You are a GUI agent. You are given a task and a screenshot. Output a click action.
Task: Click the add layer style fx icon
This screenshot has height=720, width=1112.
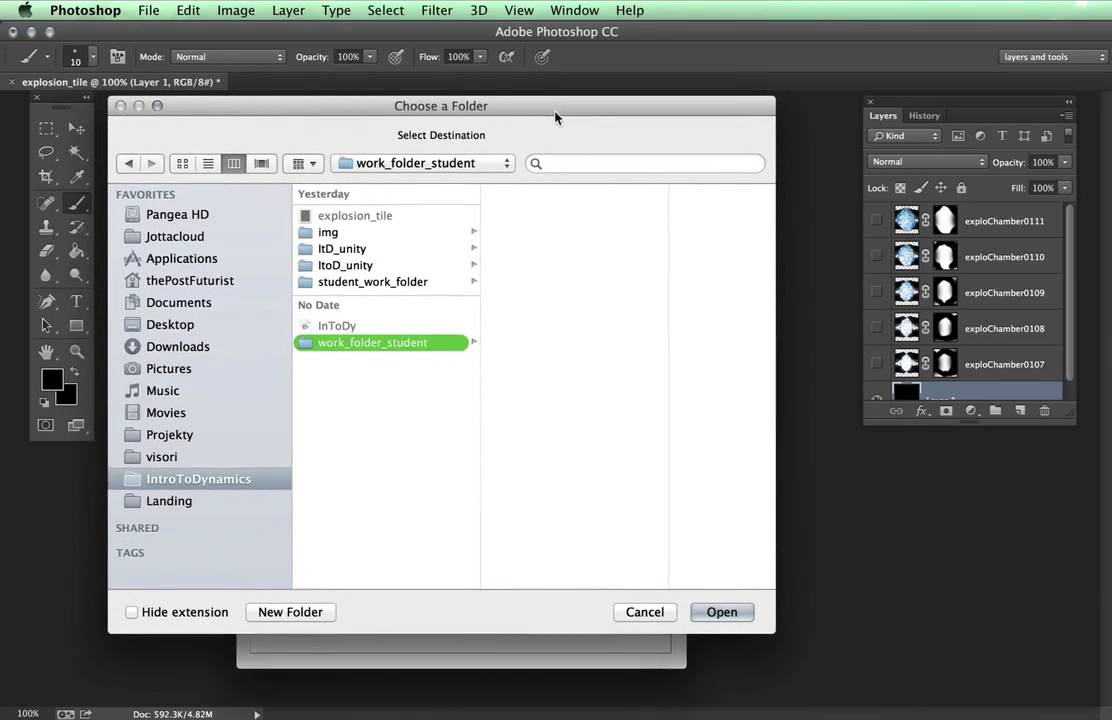point(922,411)
